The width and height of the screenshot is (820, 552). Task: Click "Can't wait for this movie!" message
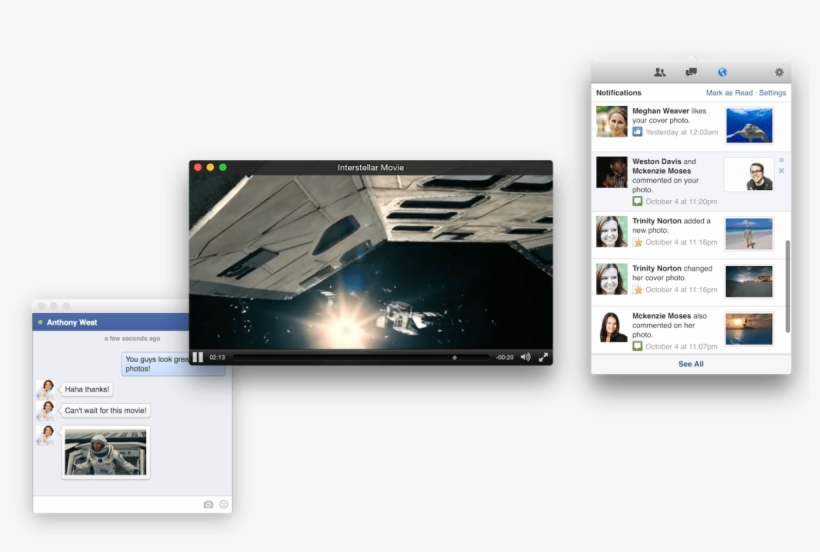(106, 410)
